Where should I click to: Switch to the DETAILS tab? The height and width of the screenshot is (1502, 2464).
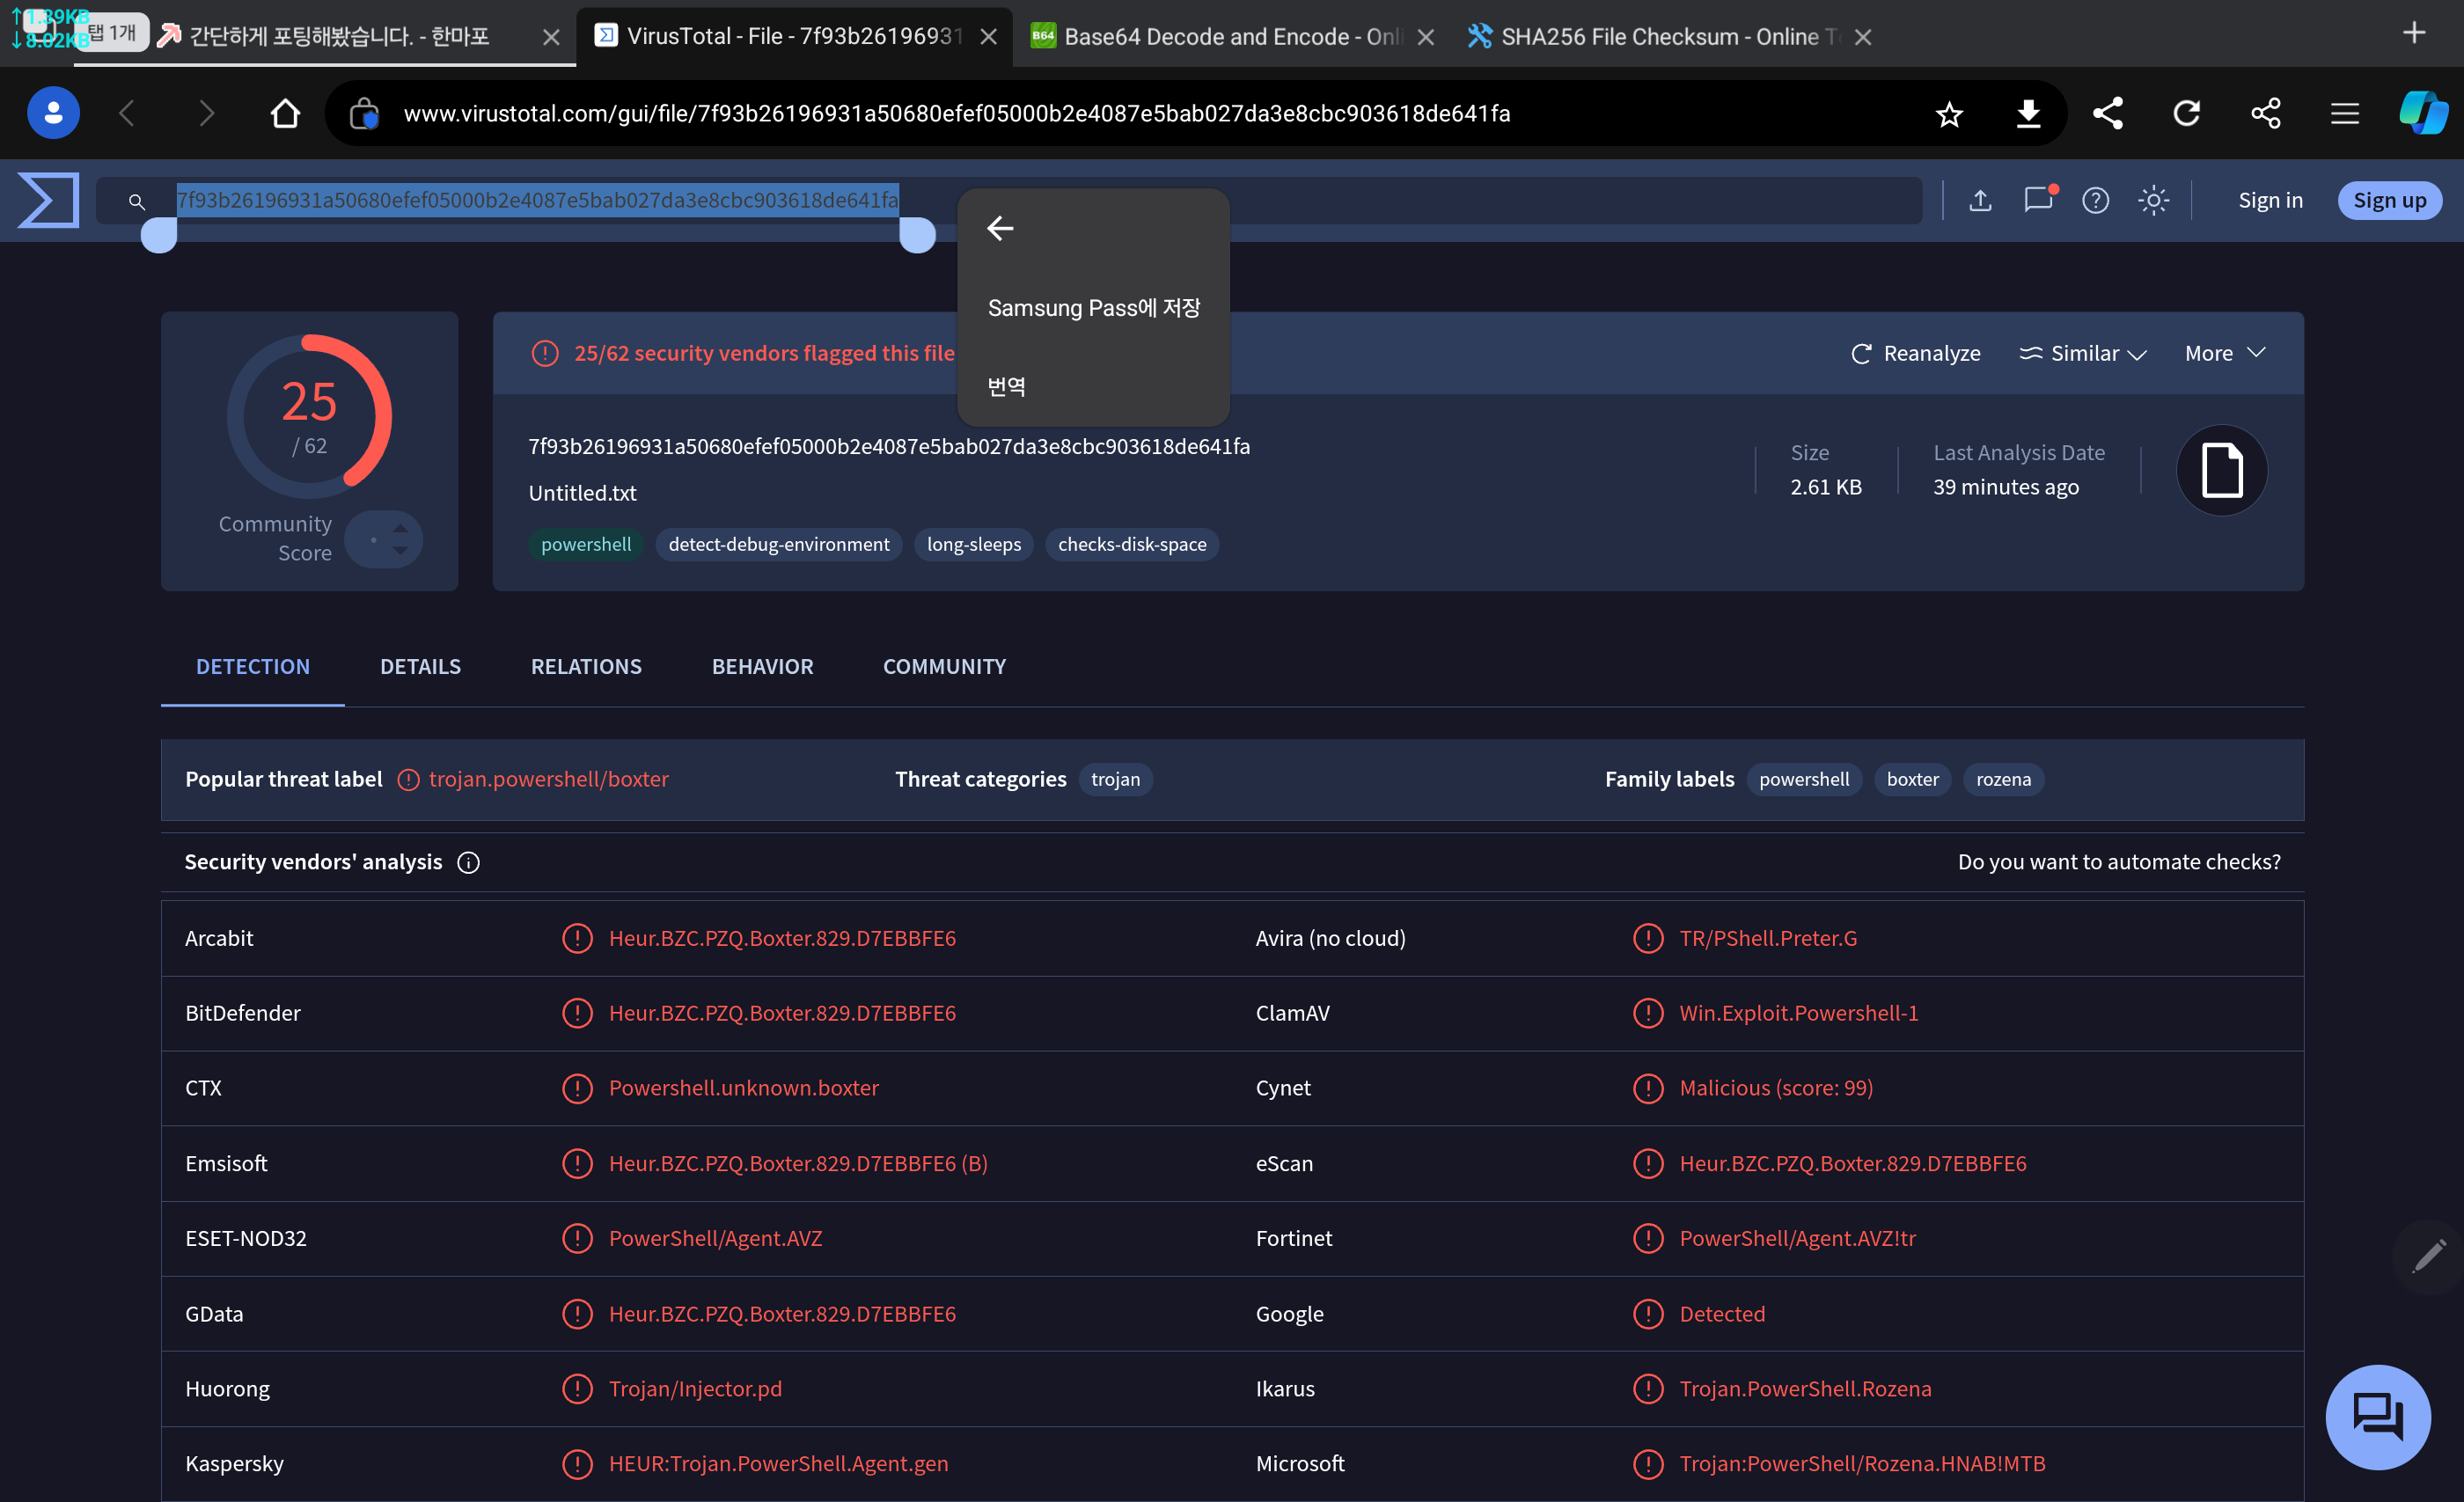[420, 666]
